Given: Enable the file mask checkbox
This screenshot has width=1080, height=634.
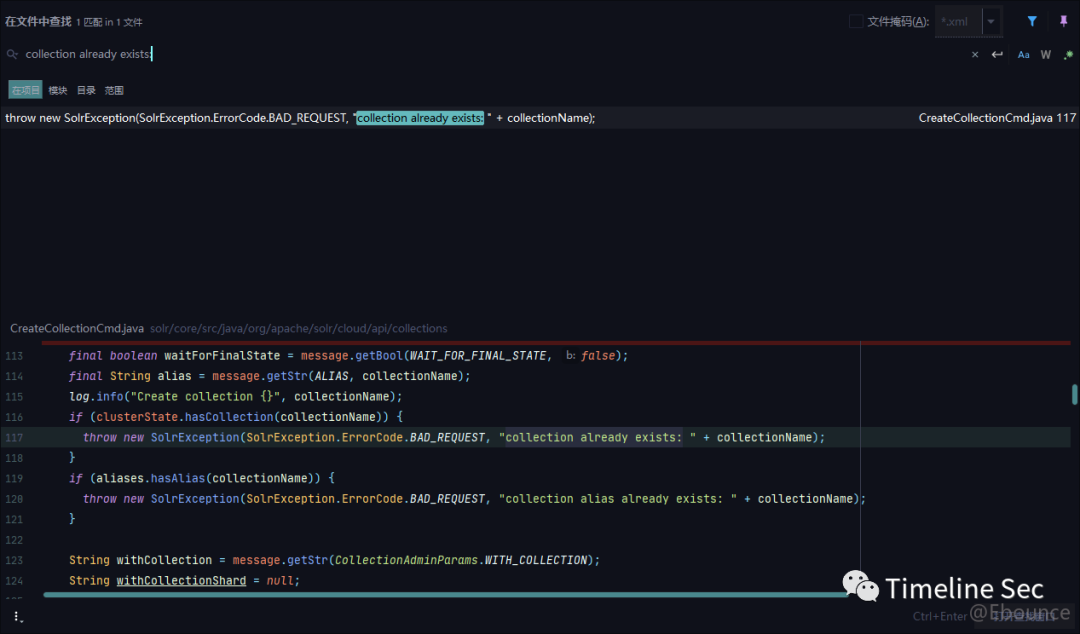Looking at the screenshot, I should point(855,21).
